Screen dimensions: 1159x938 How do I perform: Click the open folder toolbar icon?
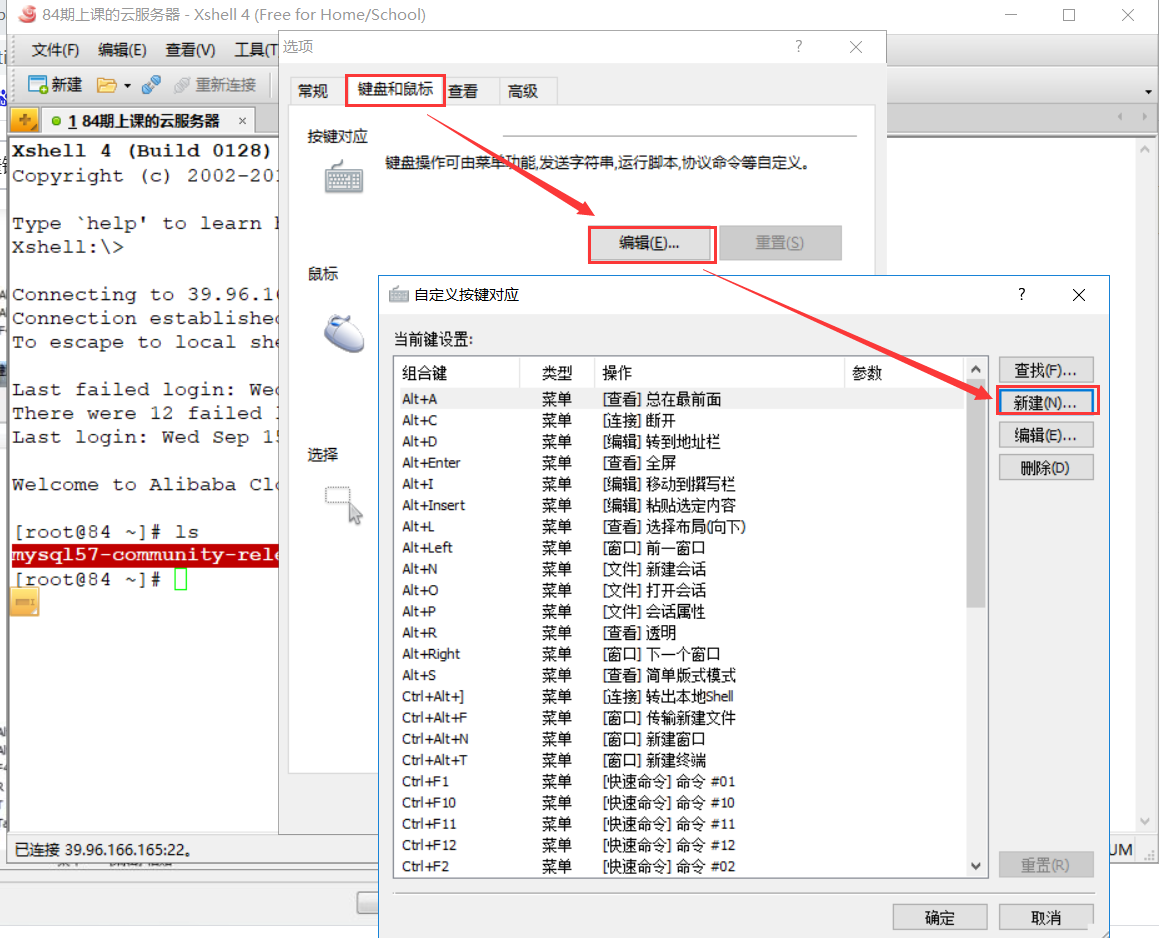(x=106, y=85)
